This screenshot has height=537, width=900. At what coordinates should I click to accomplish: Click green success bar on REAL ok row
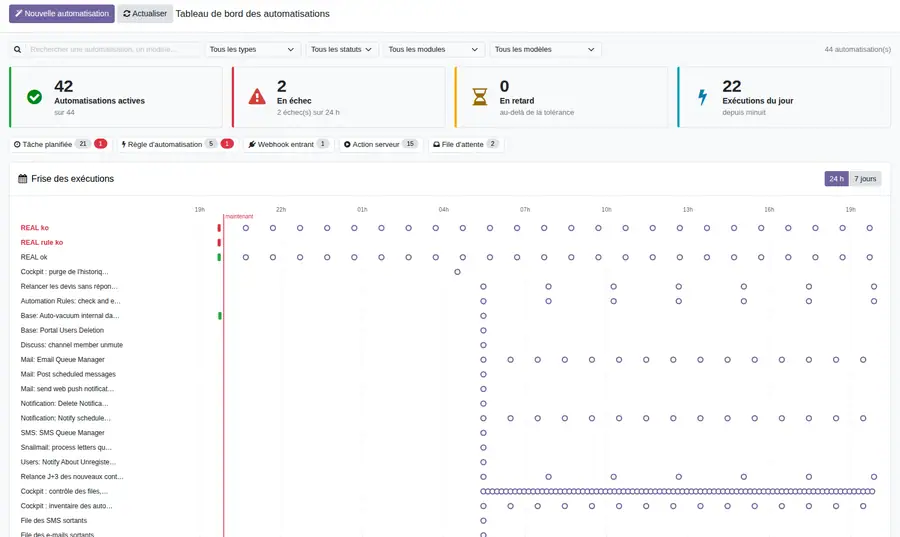[219, 258]
